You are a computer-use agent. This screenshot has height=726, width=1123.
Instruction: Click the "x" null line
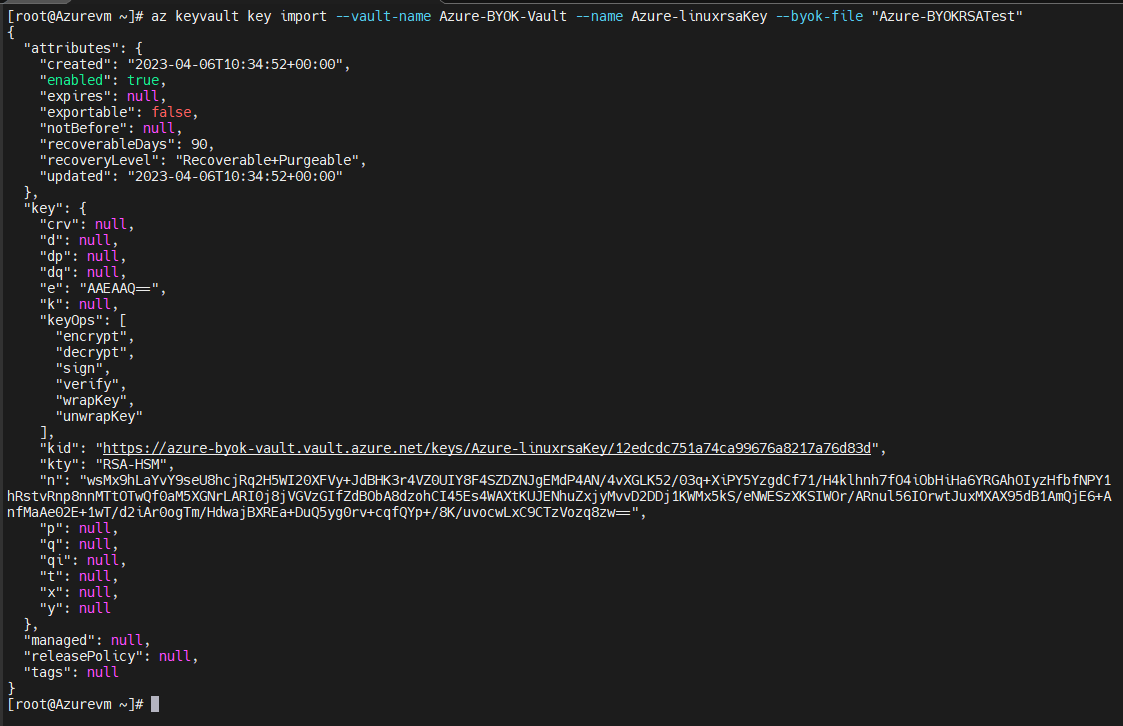[78, 592]
